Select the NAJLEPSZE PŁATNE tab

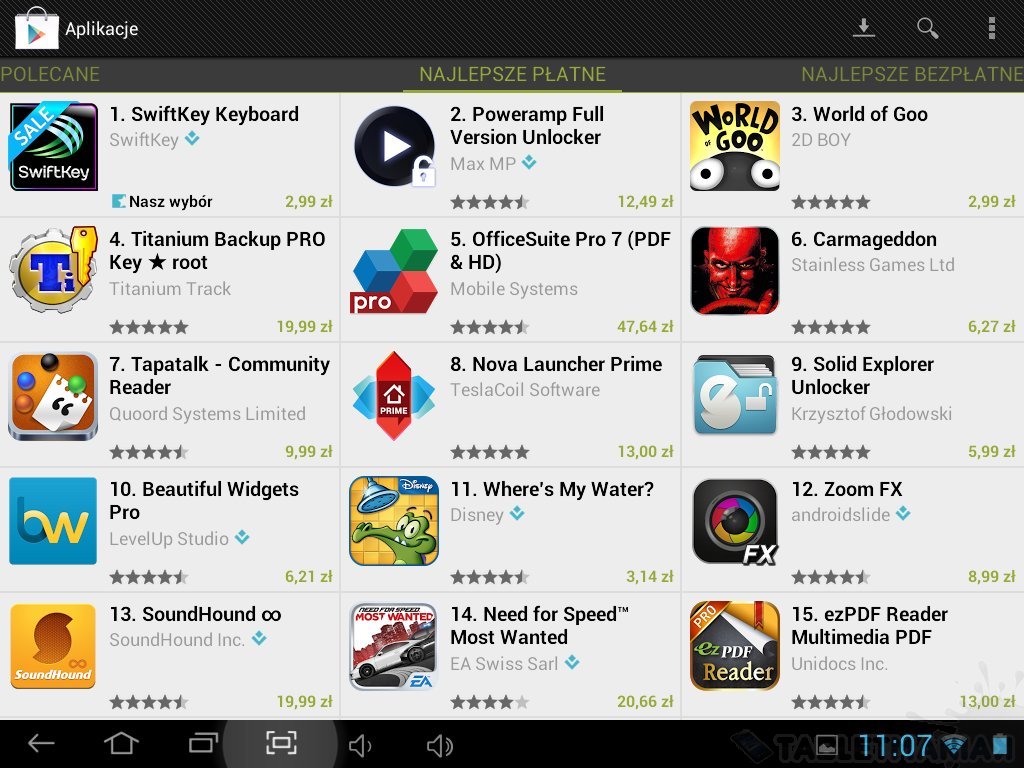(512, 74)
